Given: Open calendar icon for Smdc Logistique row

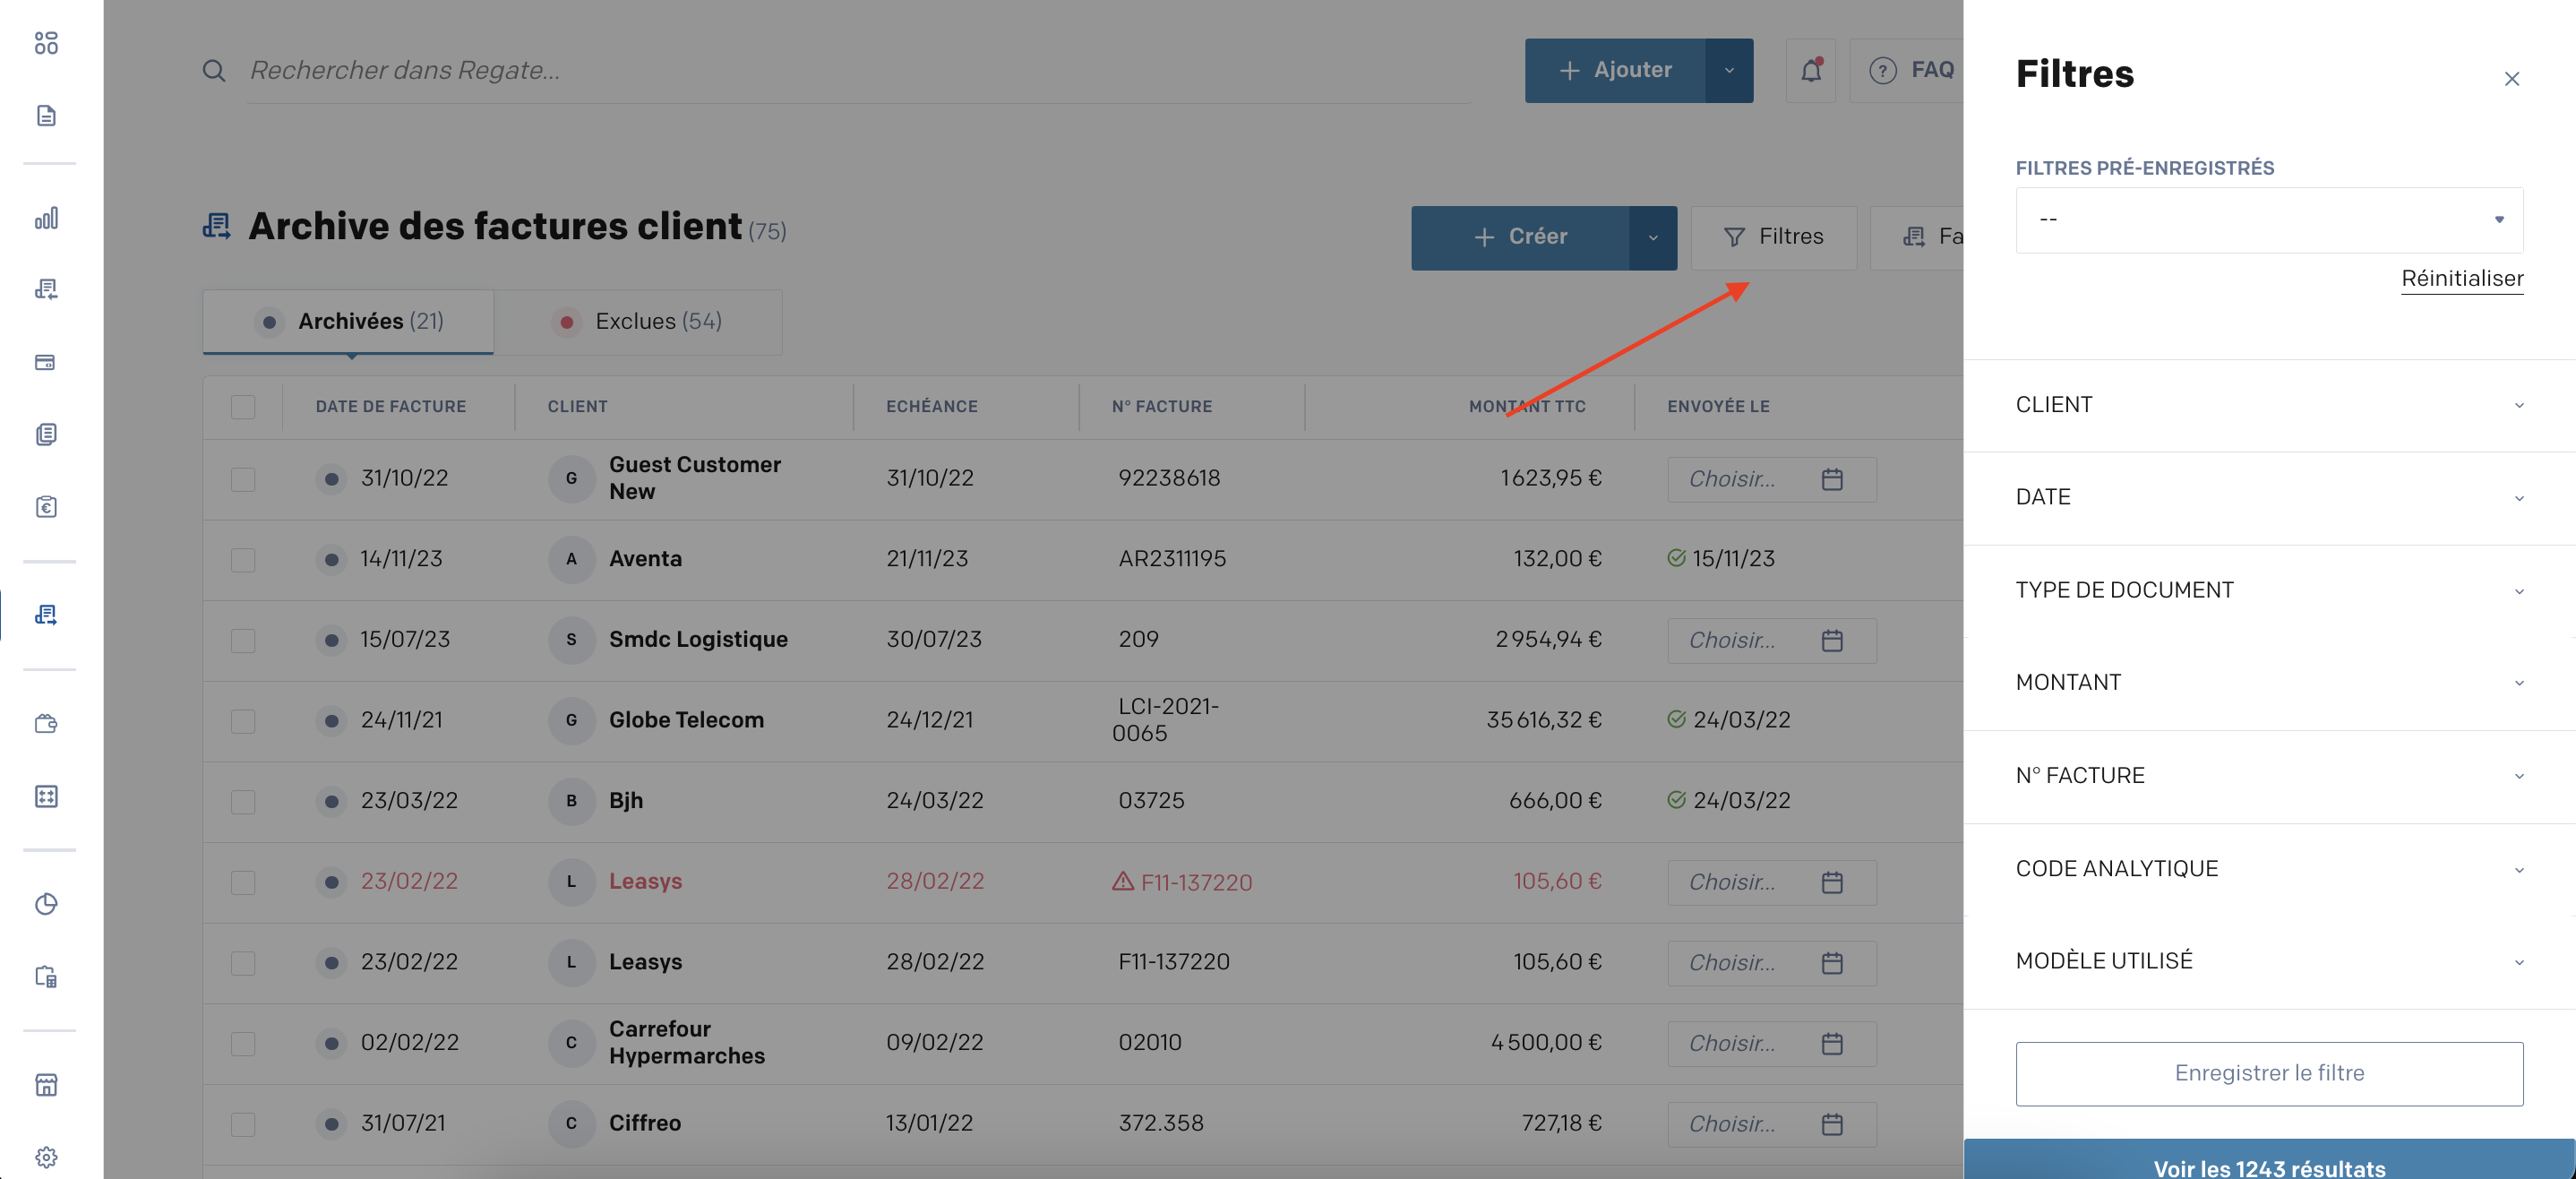Looking at the screenshot, I should click(x=1831, y=640).
